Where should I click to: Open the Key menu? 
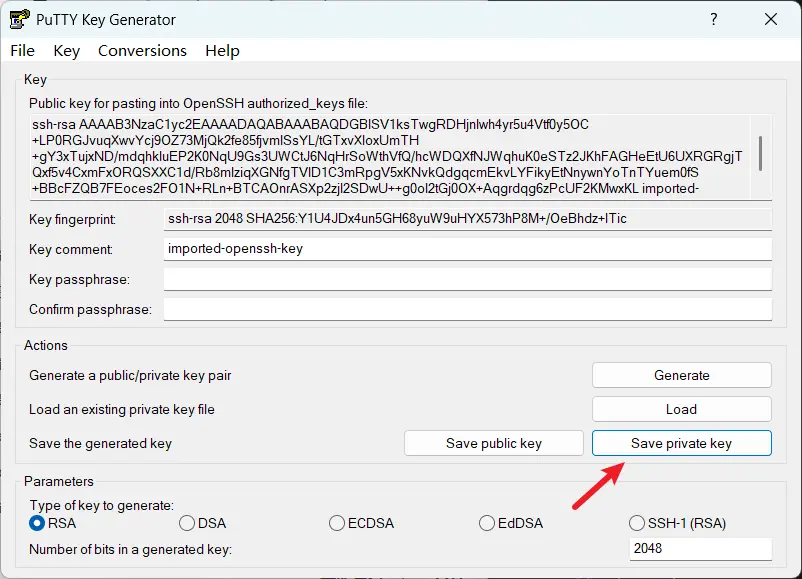click(x=66, y=51)
